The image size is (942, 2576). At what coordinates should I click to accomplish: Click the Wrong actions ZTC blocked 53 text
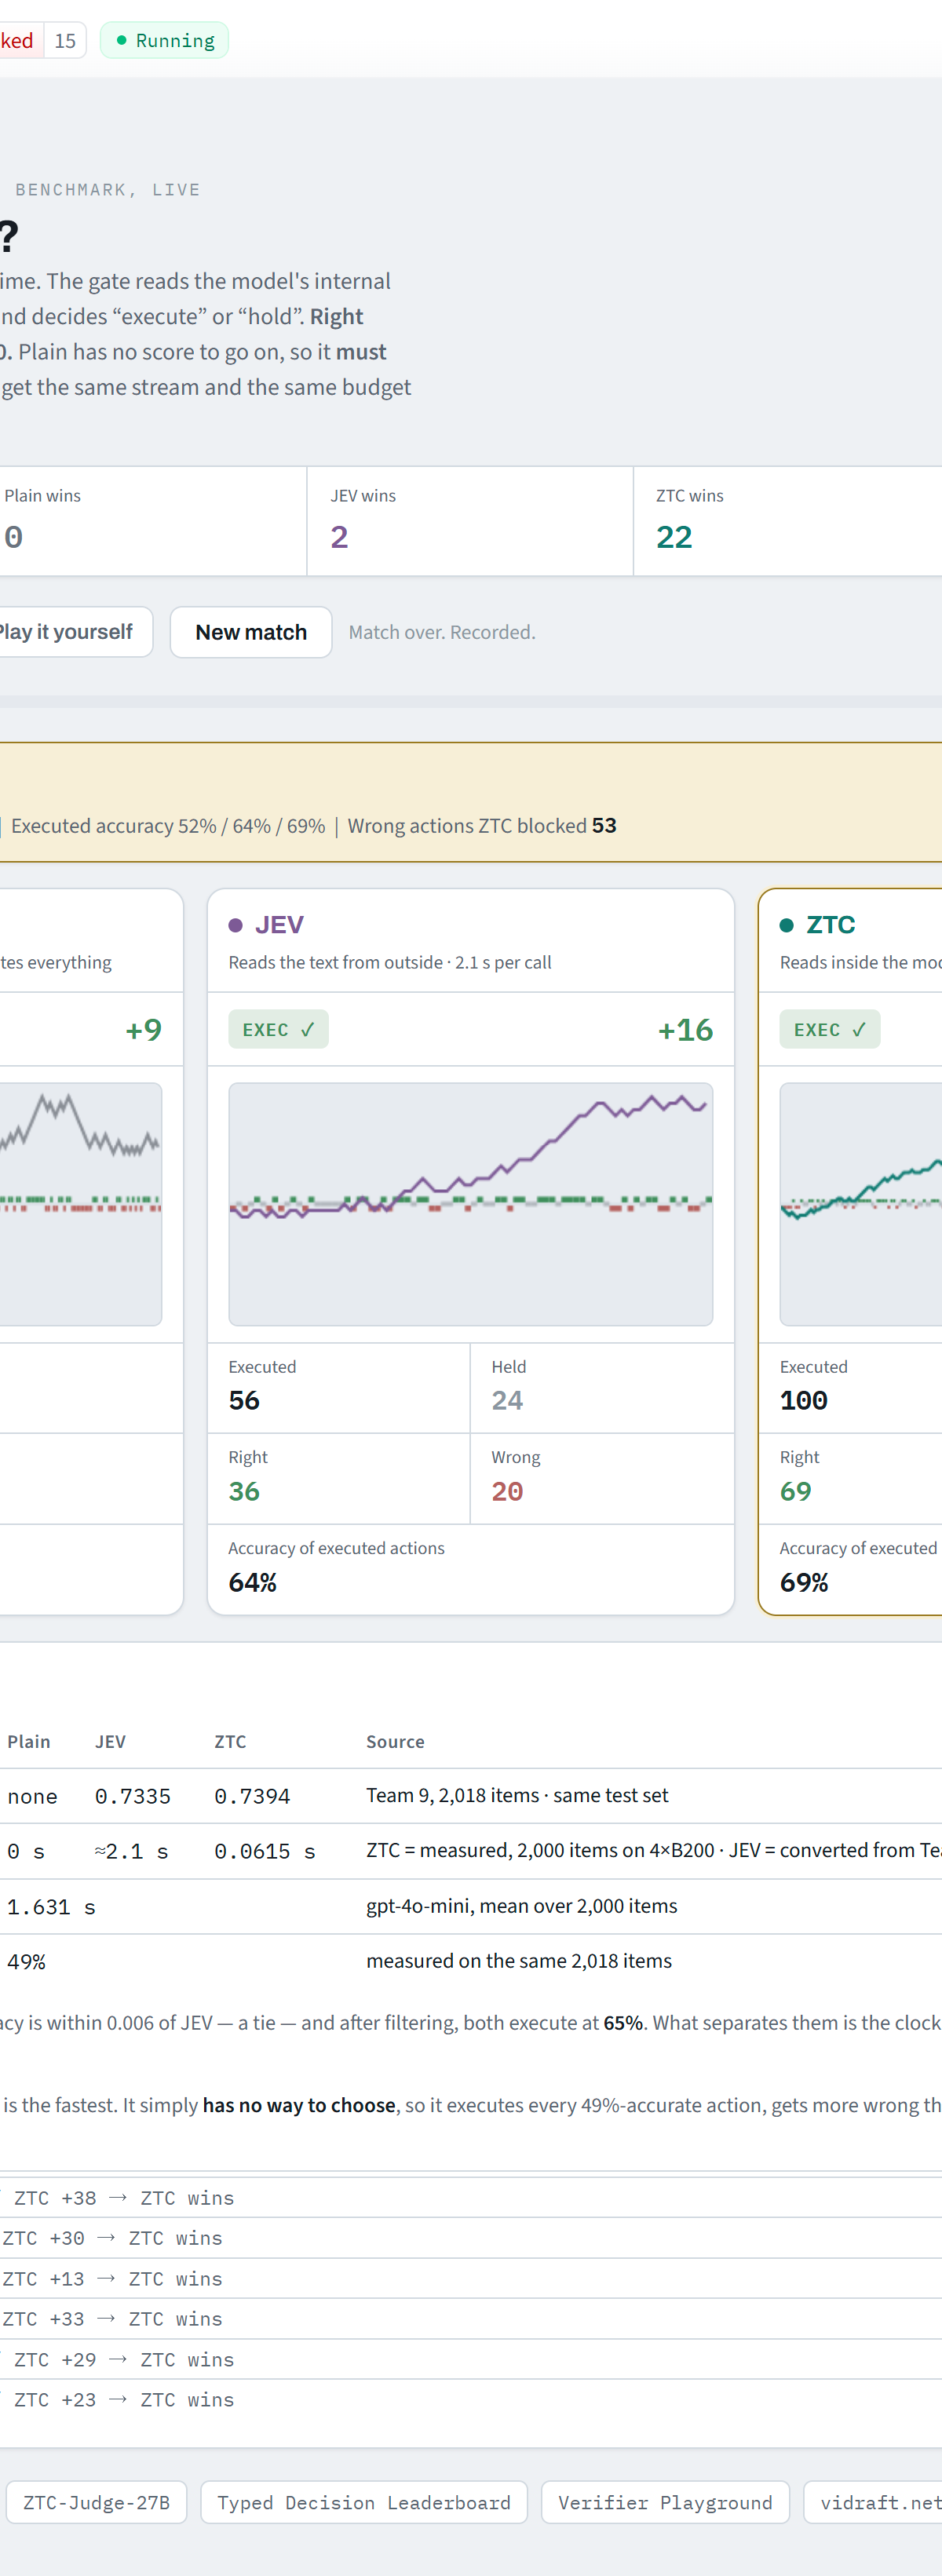[x=482, y=825]
